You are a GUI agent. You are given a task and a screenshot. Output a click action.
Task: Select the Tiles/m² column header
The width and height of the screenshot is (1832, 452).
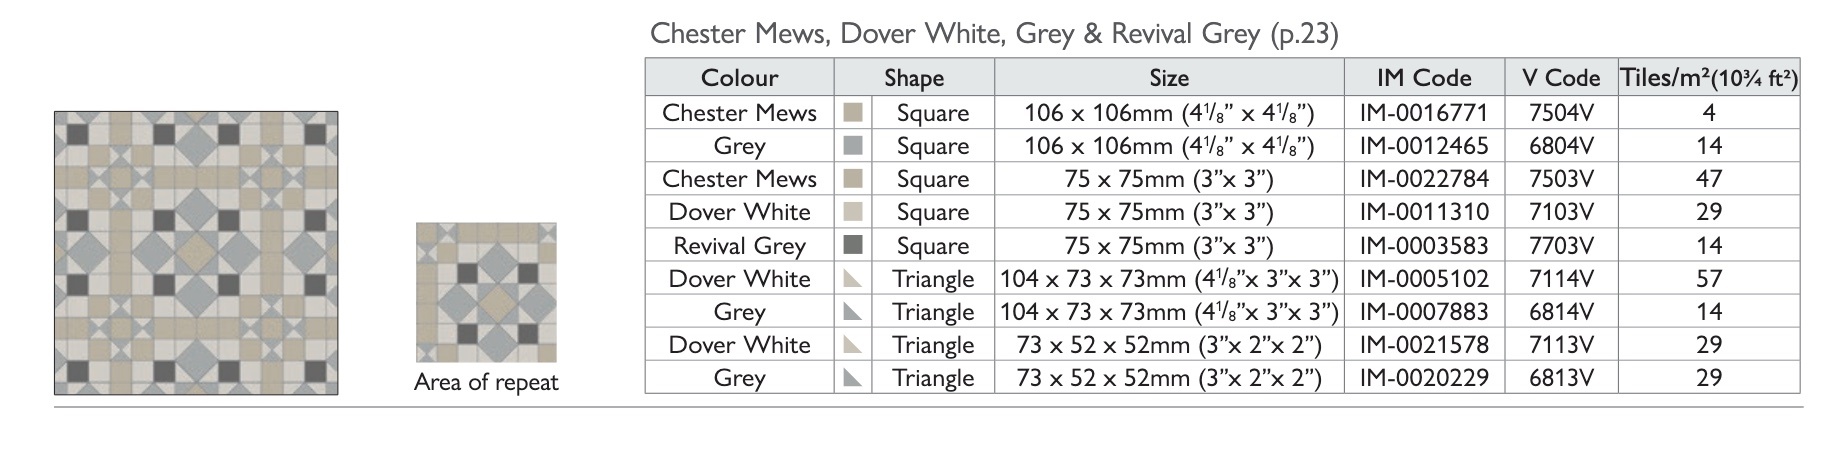click(1708, 78)
